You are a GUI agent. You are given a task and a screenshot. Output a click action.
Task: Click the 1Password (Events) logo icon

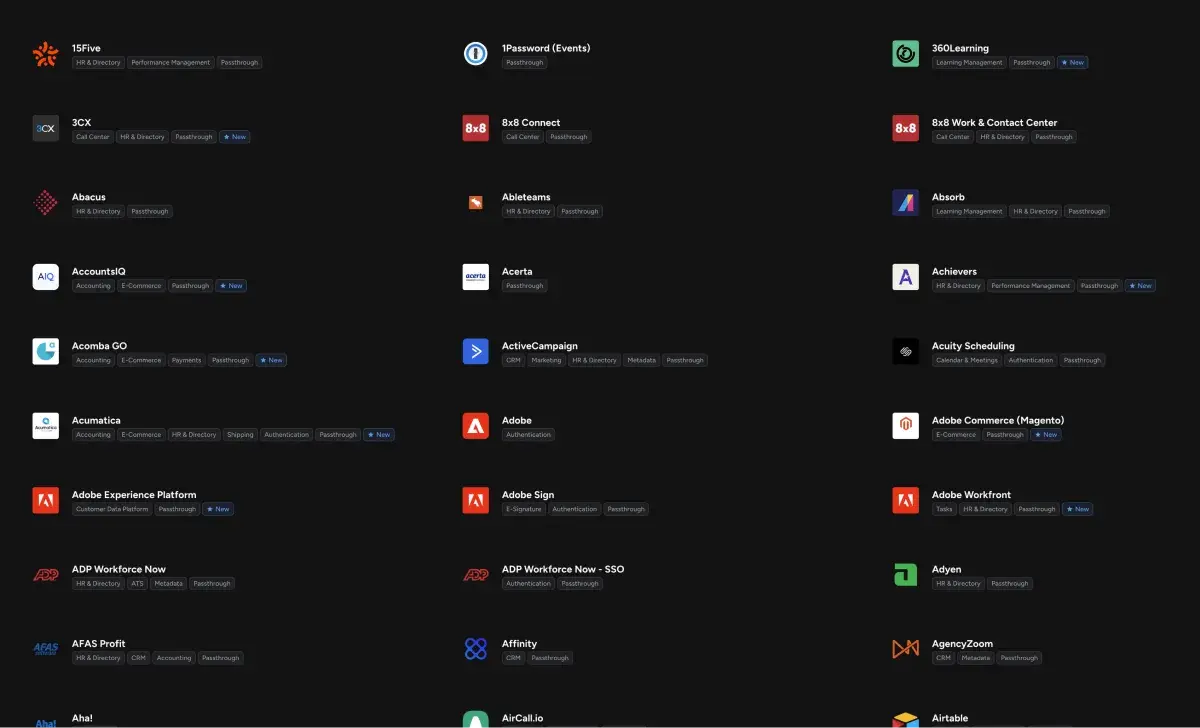(x=476, y=54)
